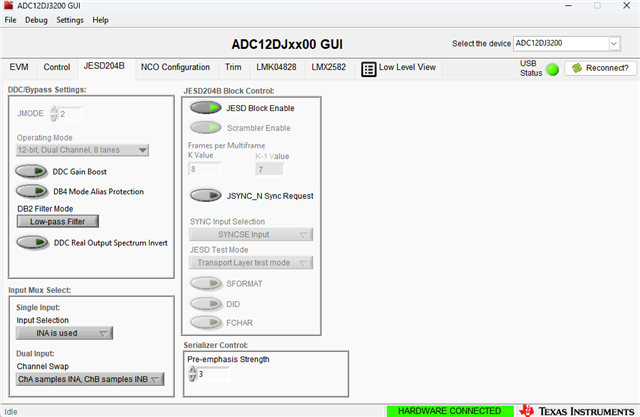Switch to the Trim tab
Screen dimensions: 640x417
(233, 67)
